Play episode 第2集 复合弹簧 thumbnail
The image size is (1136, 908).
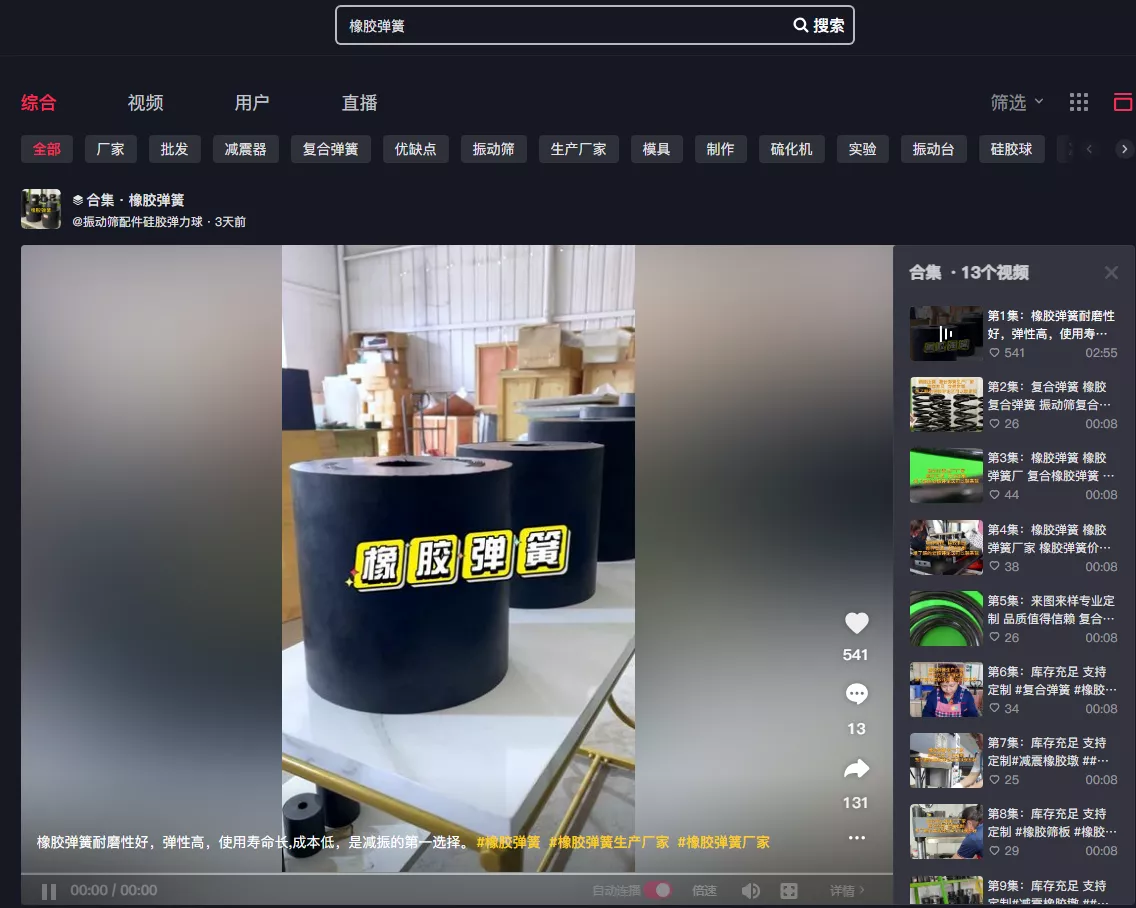[946, 404]
